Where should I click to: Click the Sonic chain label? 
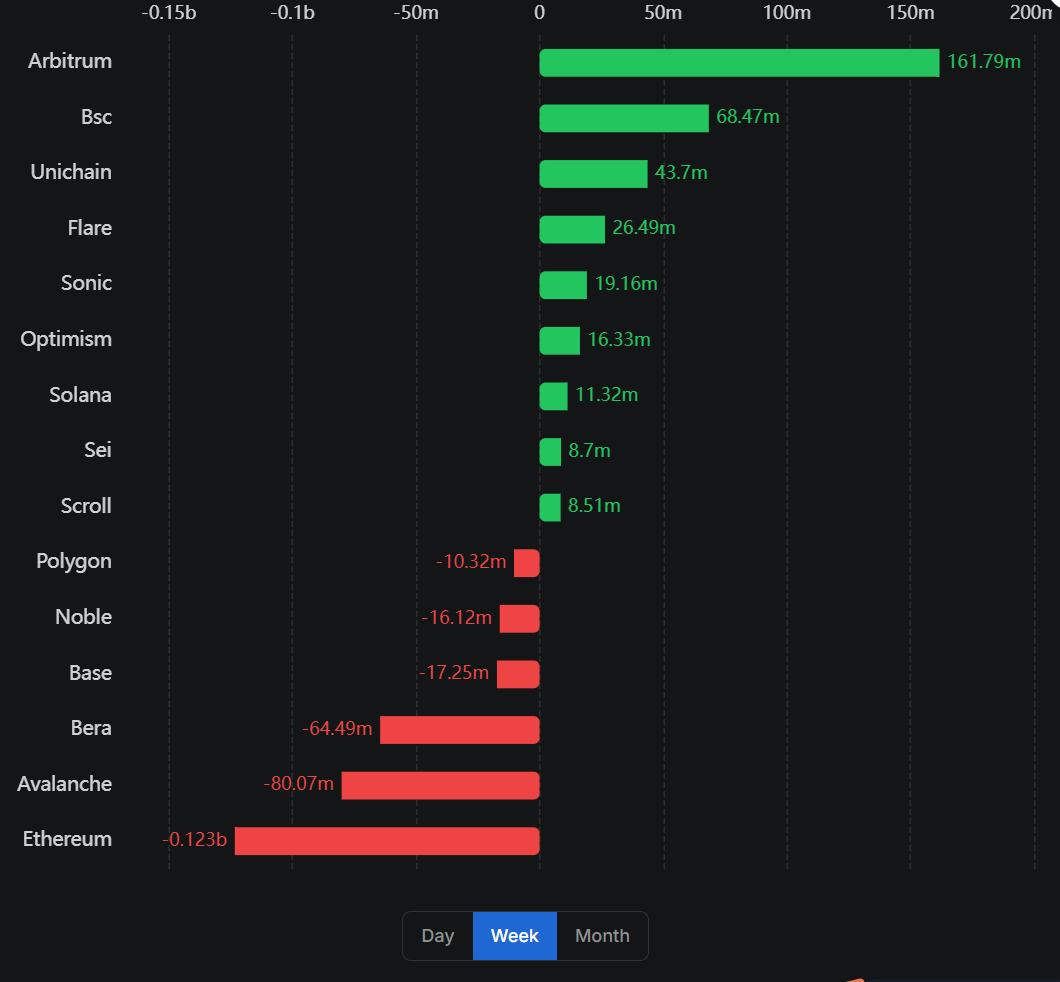(87, 283)
